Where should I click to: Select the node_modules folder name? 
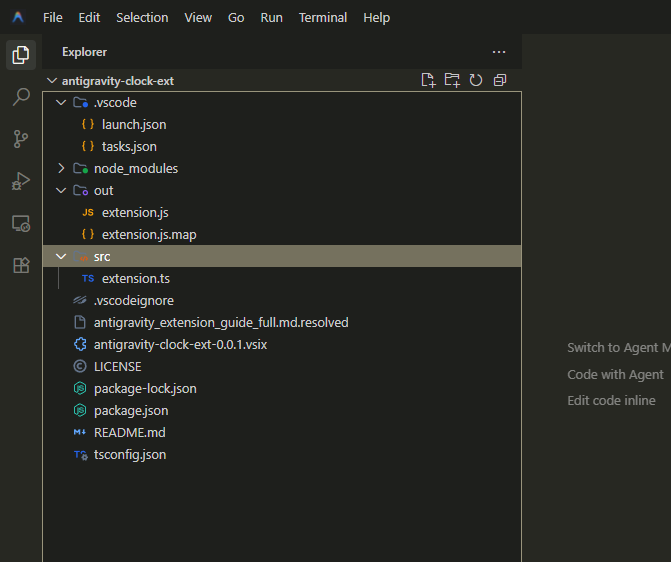coord(136,169)
